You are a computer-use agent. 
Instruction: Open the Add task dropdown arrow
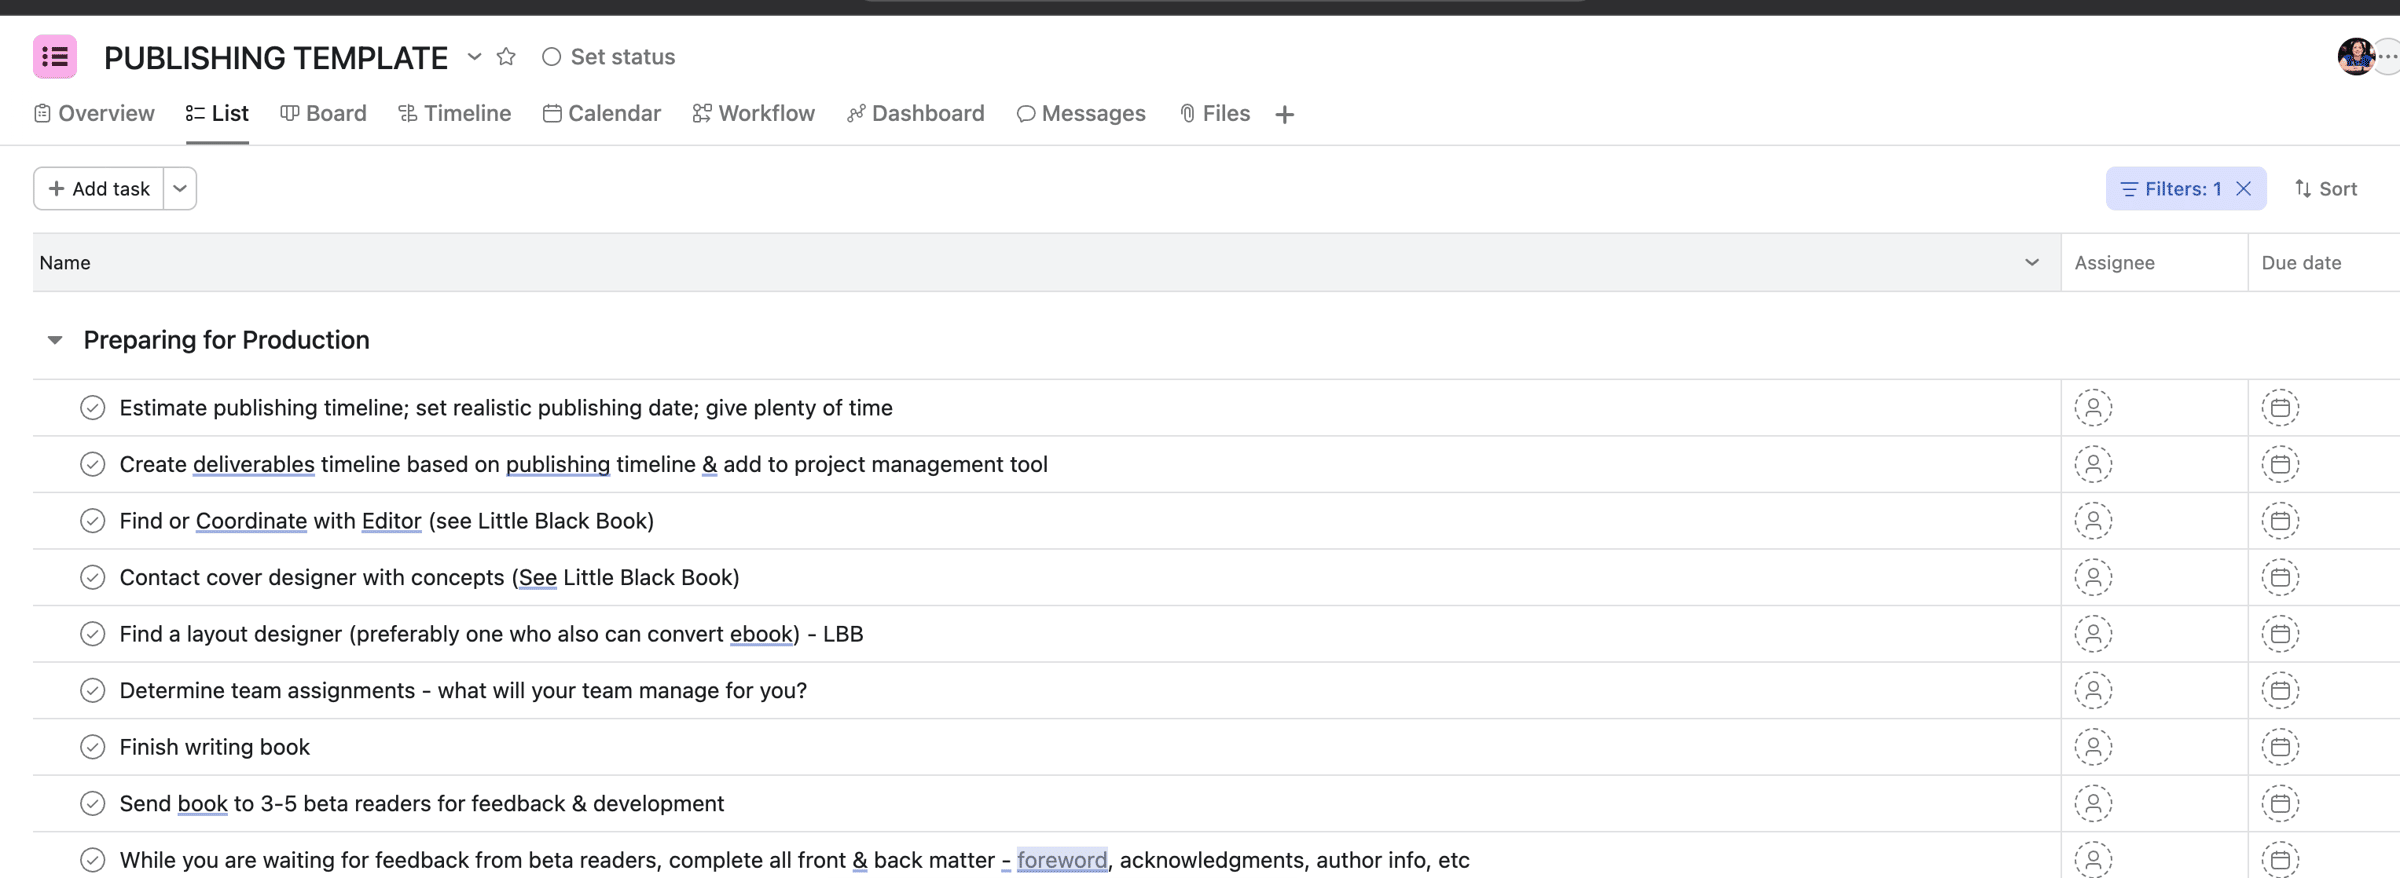pyautogui.click(x=180, y=189)
